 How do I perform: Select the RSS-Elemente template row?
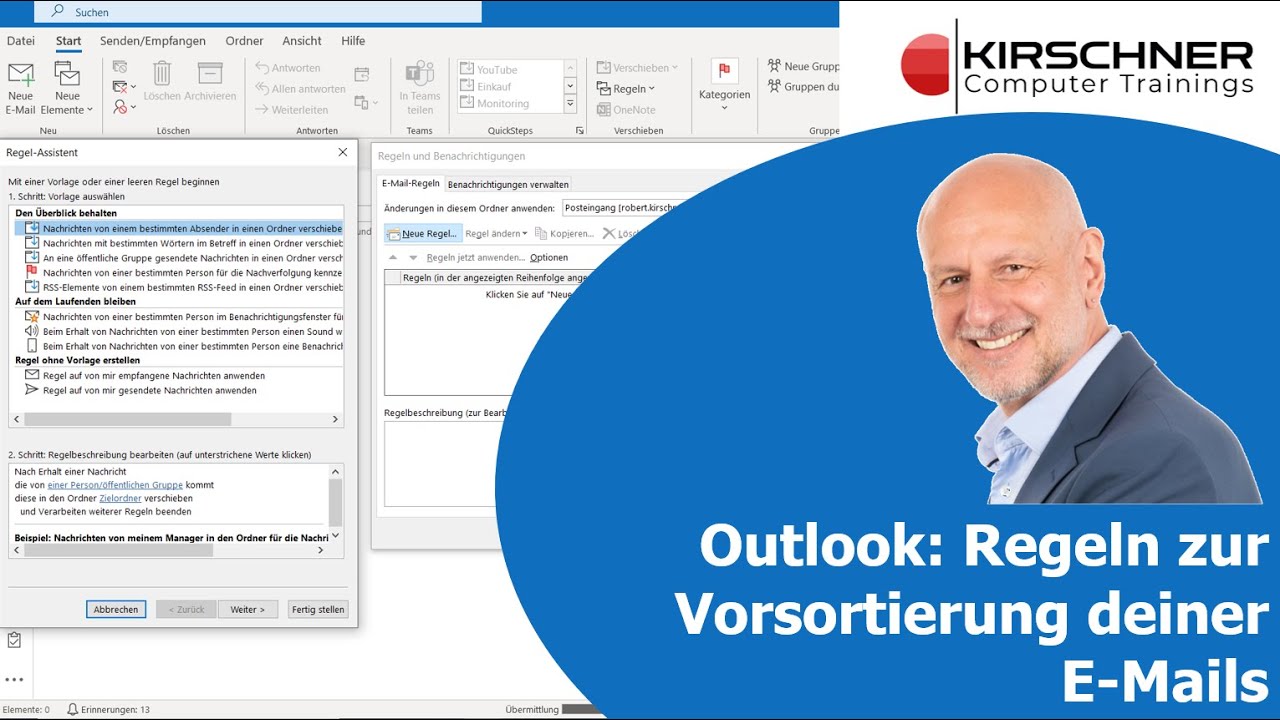pos(180,287)
